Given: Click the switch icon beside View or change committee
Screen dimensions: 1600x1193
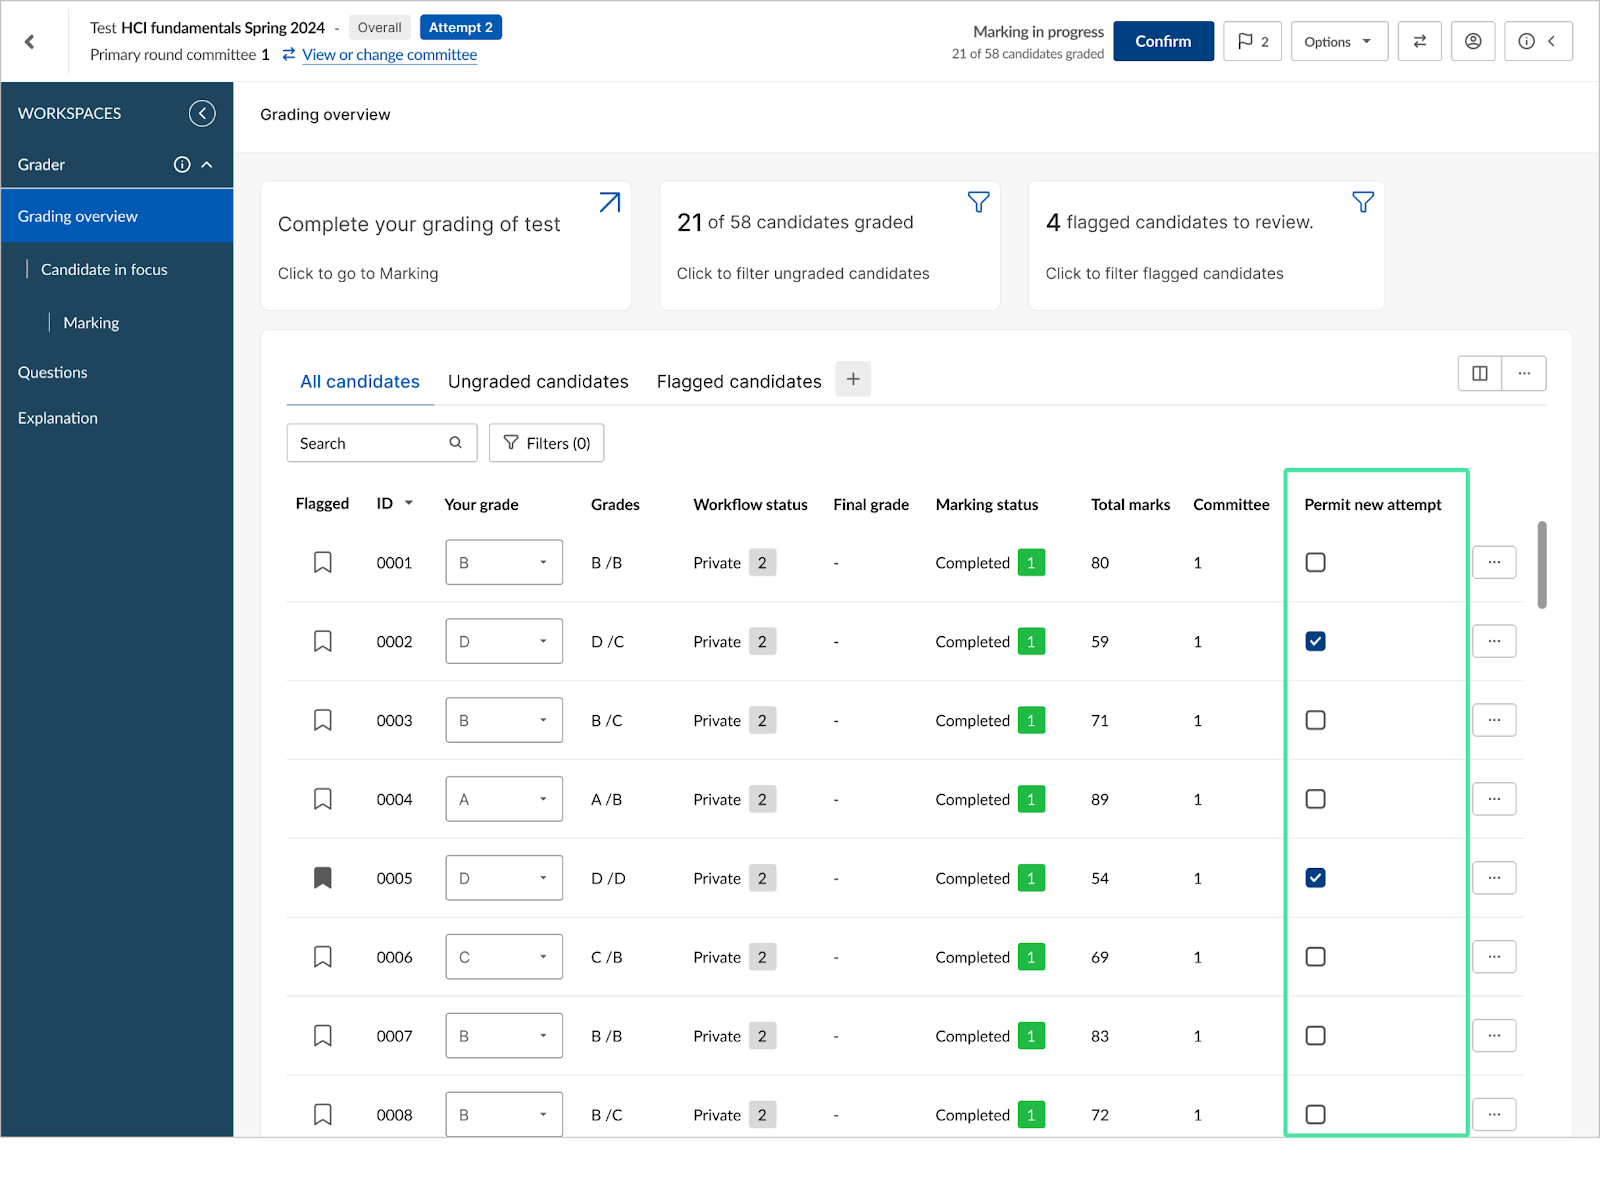Looking at the screenshot, I should (289, 54).
